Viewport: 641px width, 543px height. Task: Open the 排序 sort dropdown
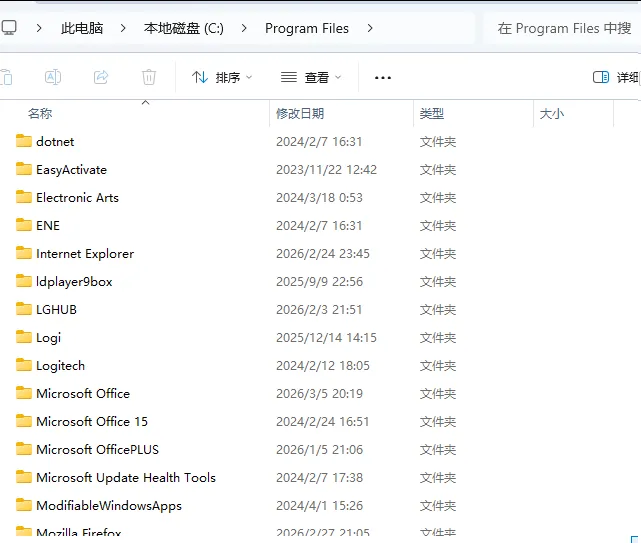tap(222, 77)
